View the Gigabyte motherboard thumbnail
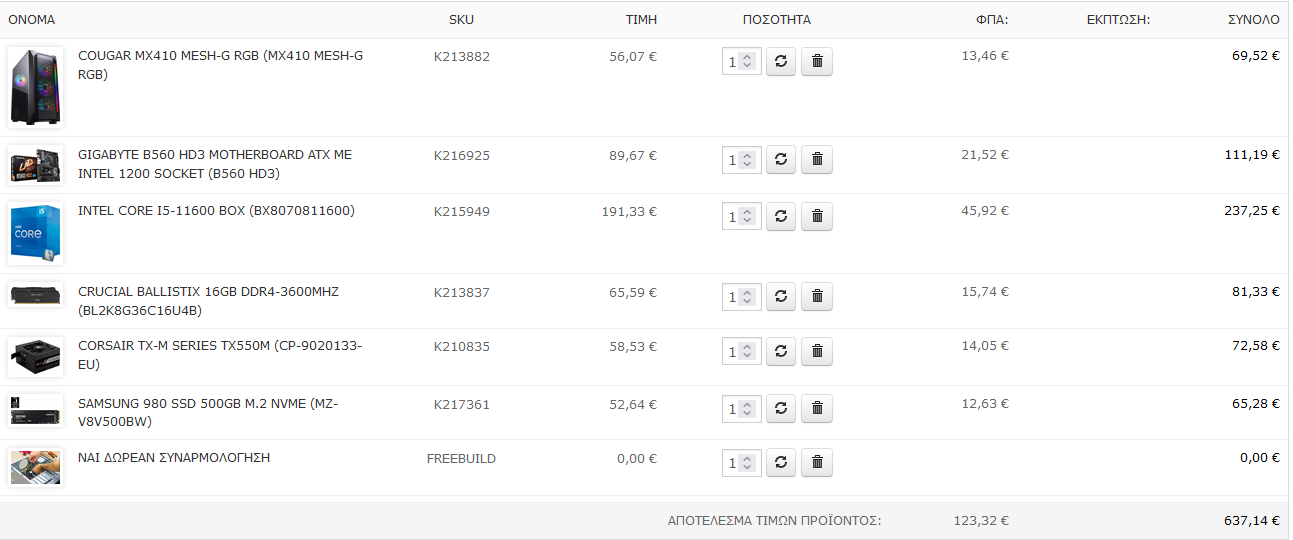This screenshot has height=540, width=1293. pyautogui.click(x=36, y=165)
